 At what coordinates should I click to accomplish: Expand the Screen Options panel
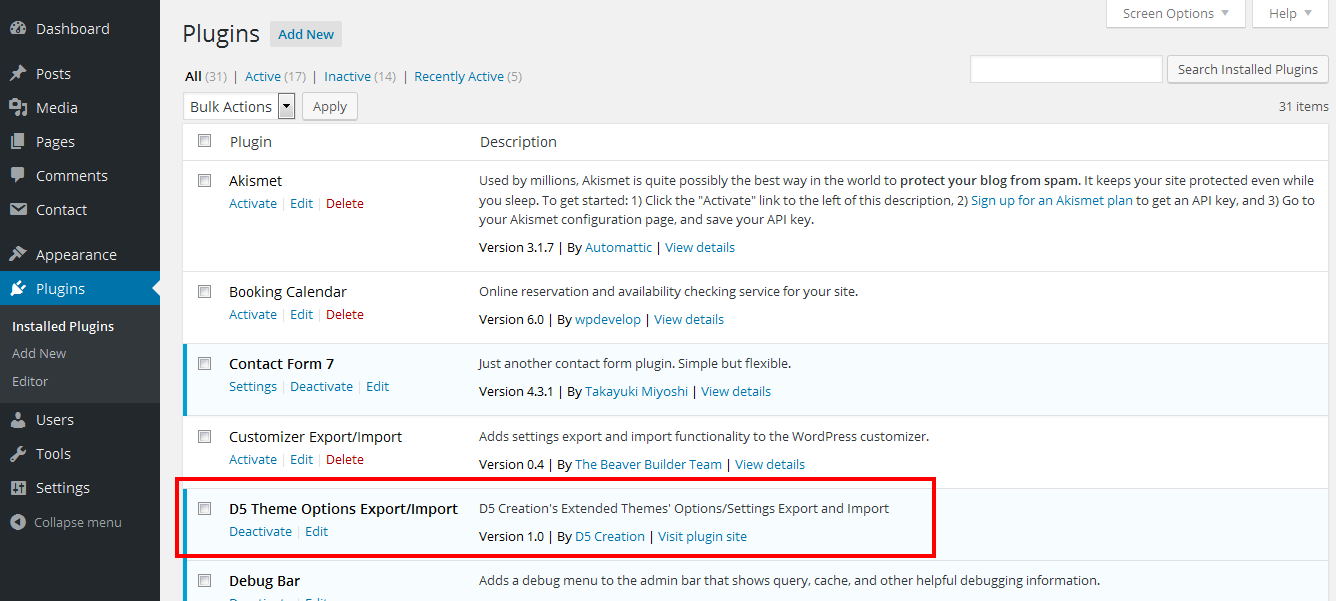coord(1176,14)
